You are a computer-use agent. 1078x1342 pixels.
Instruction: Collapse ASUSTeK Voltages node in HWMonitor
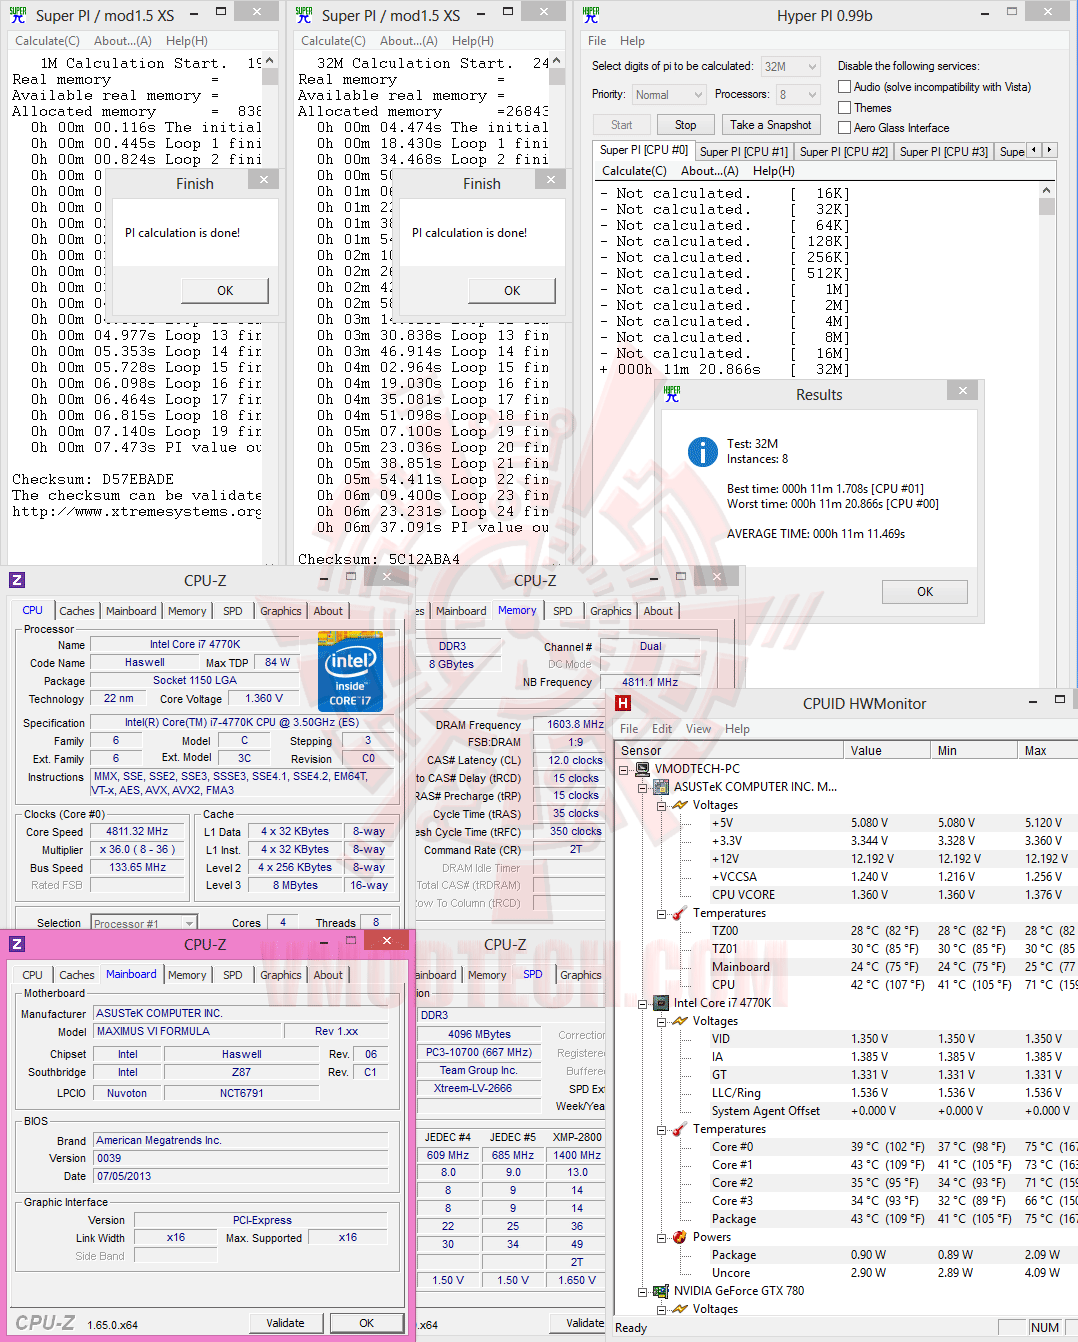[661, 806]
